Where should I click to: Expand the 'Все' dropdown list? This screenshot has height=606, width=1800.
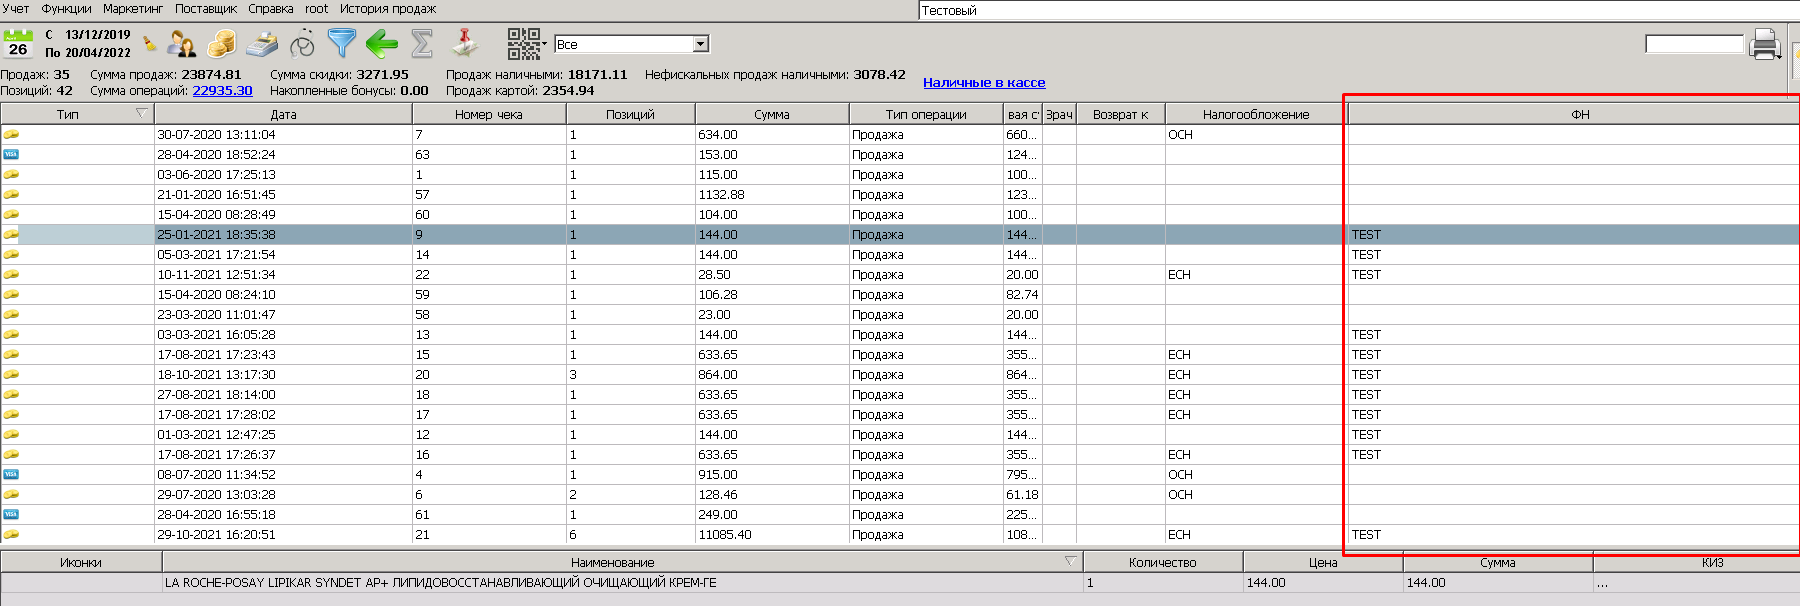click(x=701, y=44)
